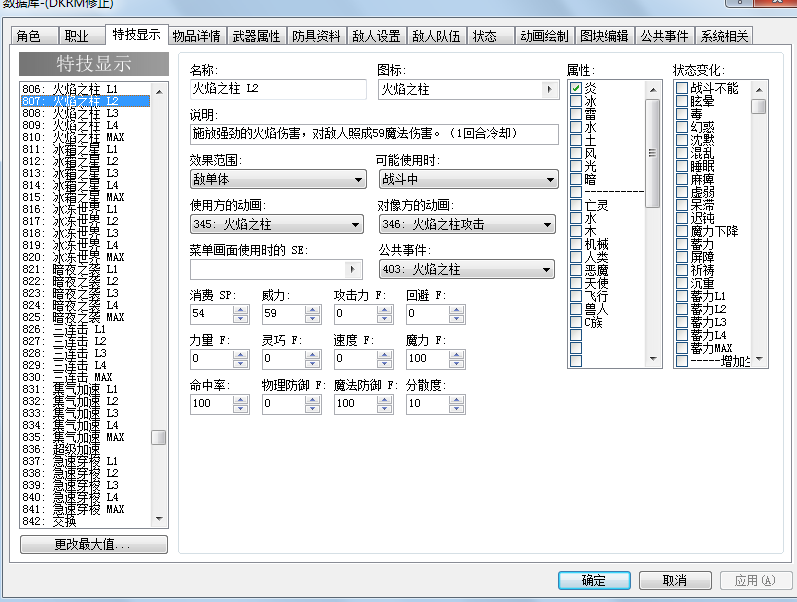Screen dimensions: 797x602
Task: Click the 速度 F value field
Action: [356, 359]
